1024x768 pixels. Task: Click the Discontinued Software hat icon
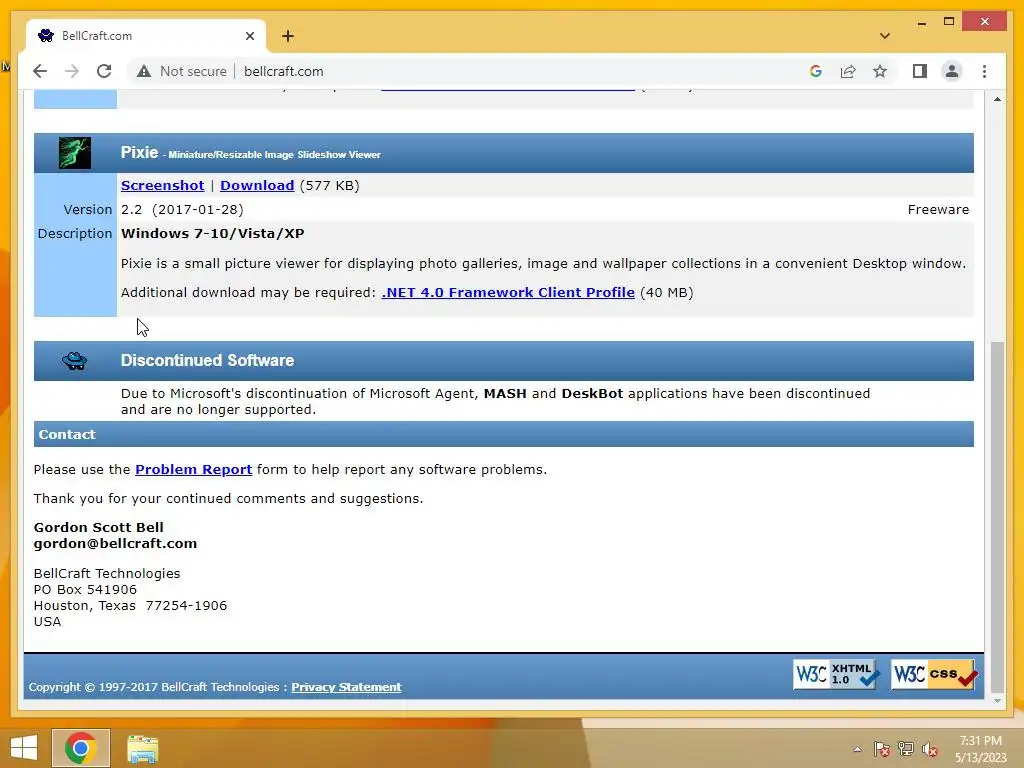tap(74, 360)
